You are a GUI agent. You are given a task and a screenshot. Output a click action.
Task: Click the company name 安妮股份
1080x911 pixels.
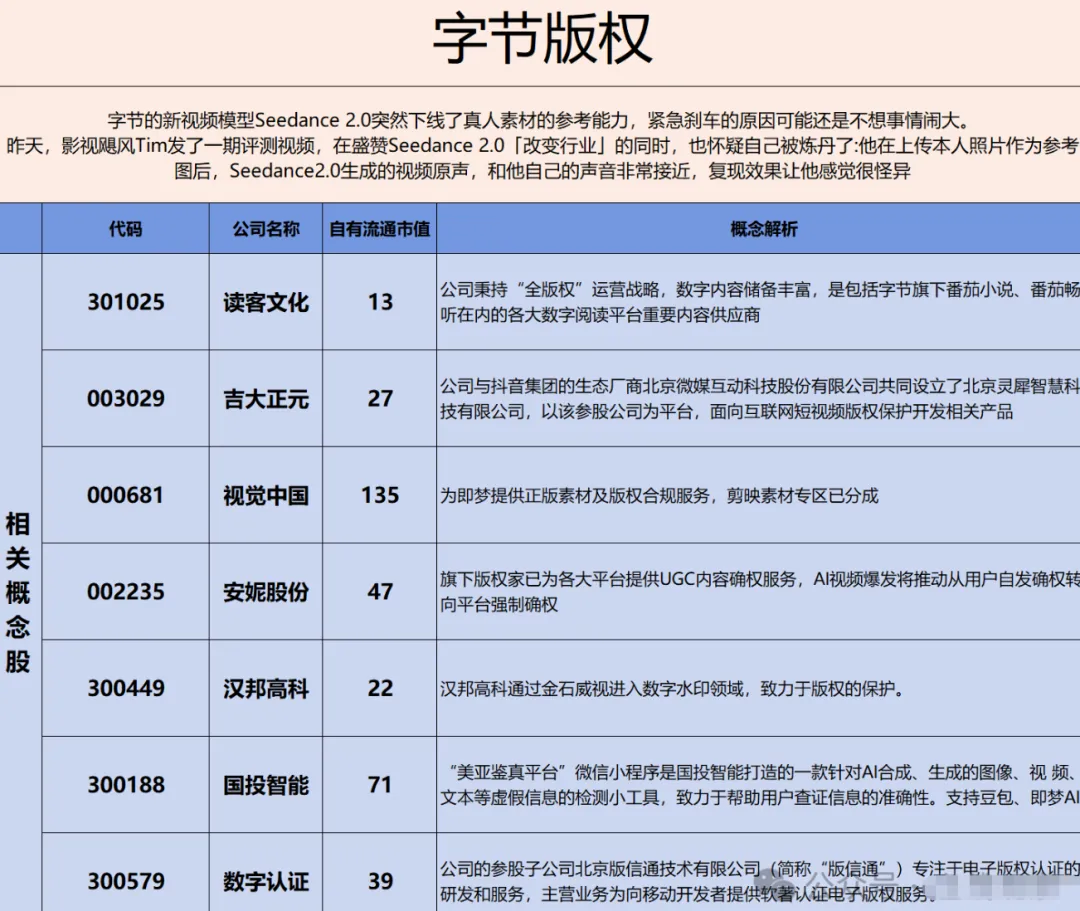click(266, 592)
